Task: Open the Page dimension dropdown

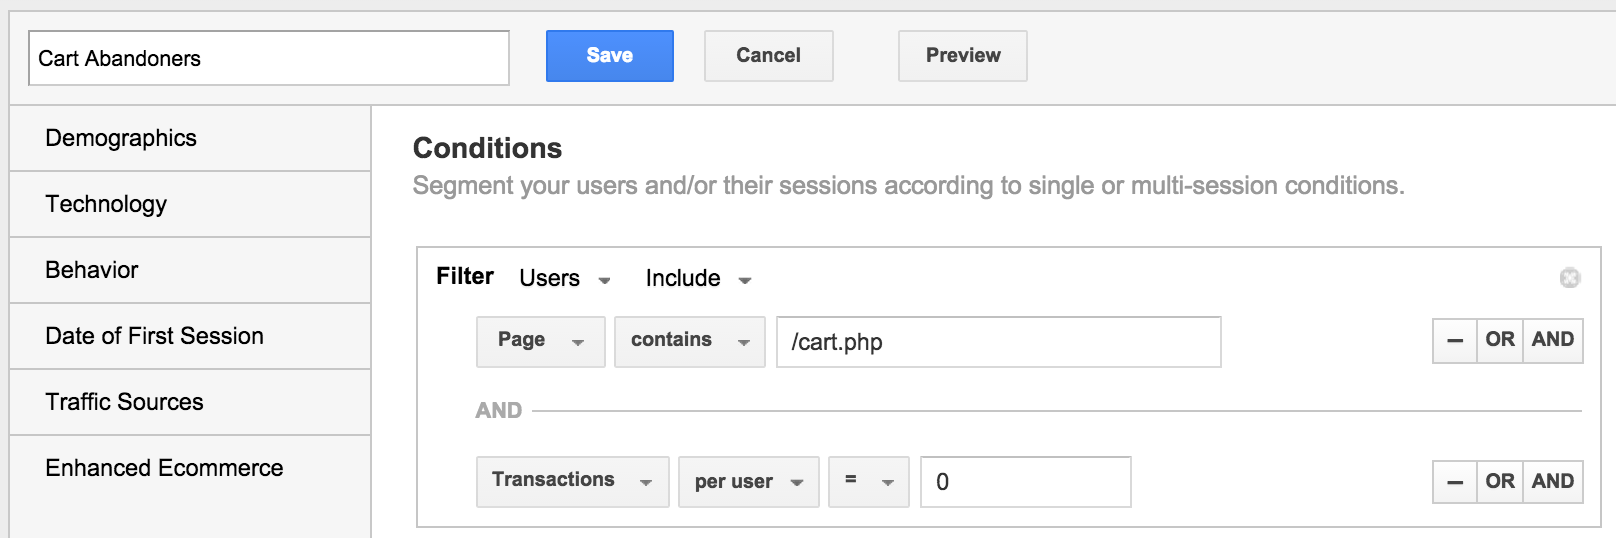Action: (x=541, y=342)
